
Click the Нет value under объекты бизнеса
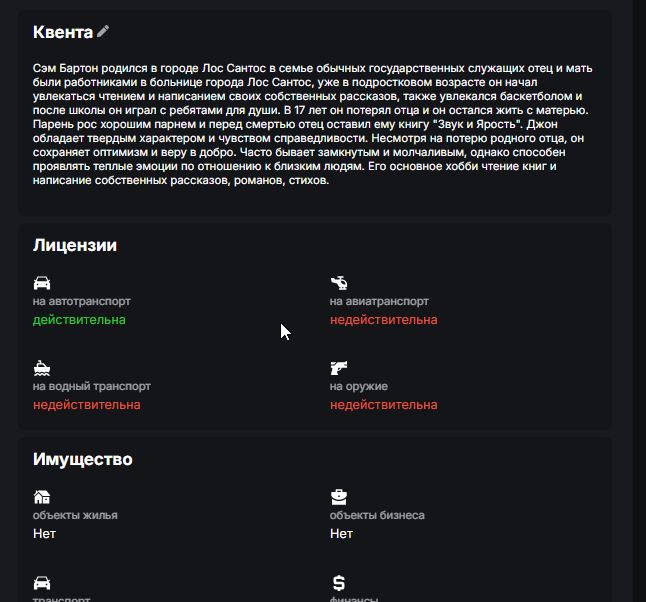coord(341,534)
